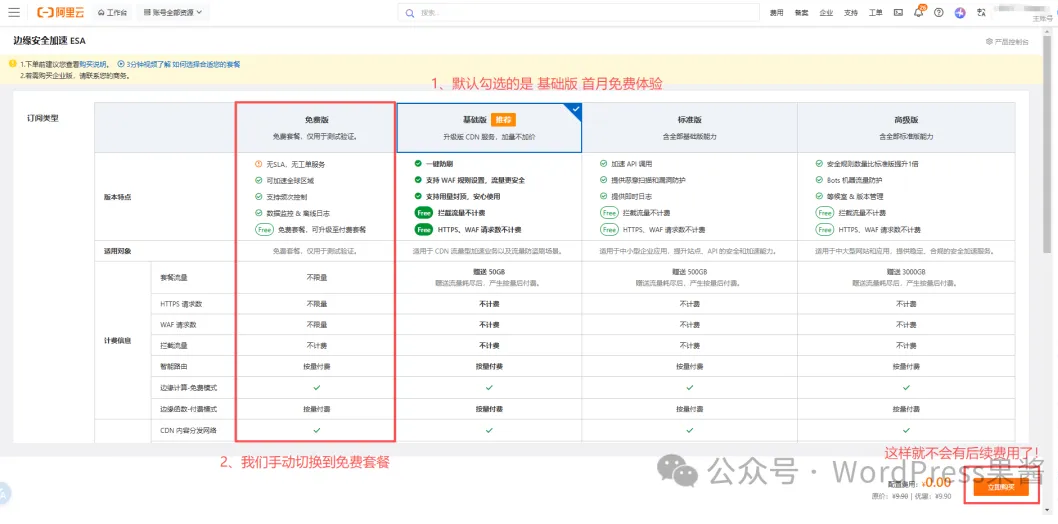Open the help question-mark icon
Viewport: 1058px width, 524px height.
[x=939, y=12]
